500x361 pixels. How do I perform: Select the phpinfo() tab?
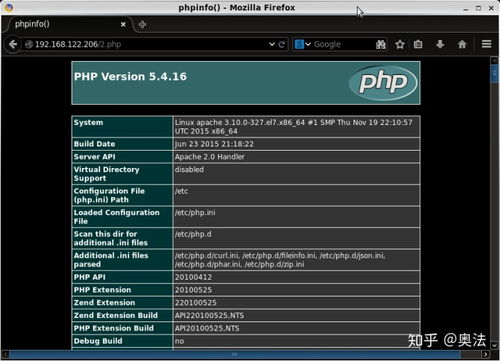pyautogui.click(x=68, y=24)
